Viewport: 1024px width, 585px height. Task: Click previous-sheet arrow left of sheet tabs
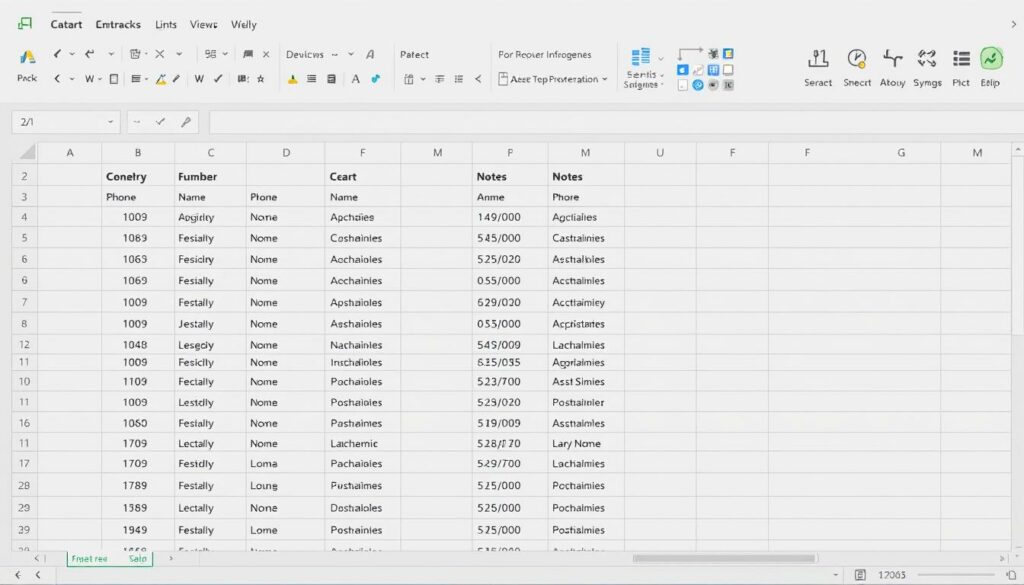click(37, 558)
